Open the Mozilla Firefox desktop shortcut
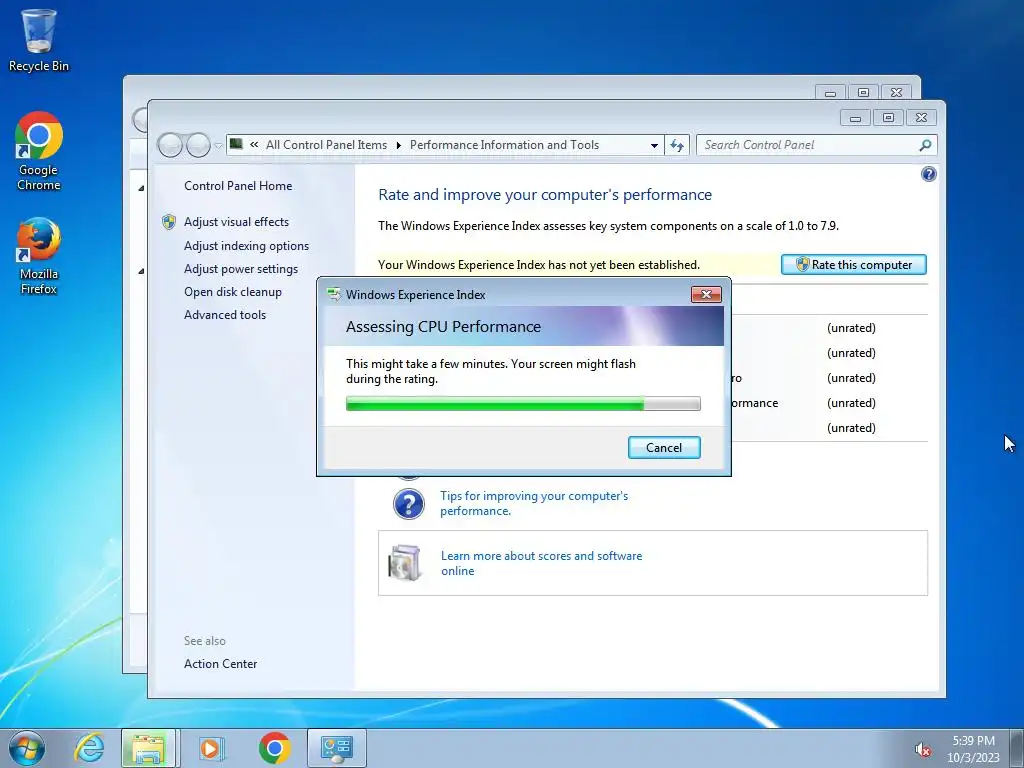1024x768 pixels. coord(39,255)
